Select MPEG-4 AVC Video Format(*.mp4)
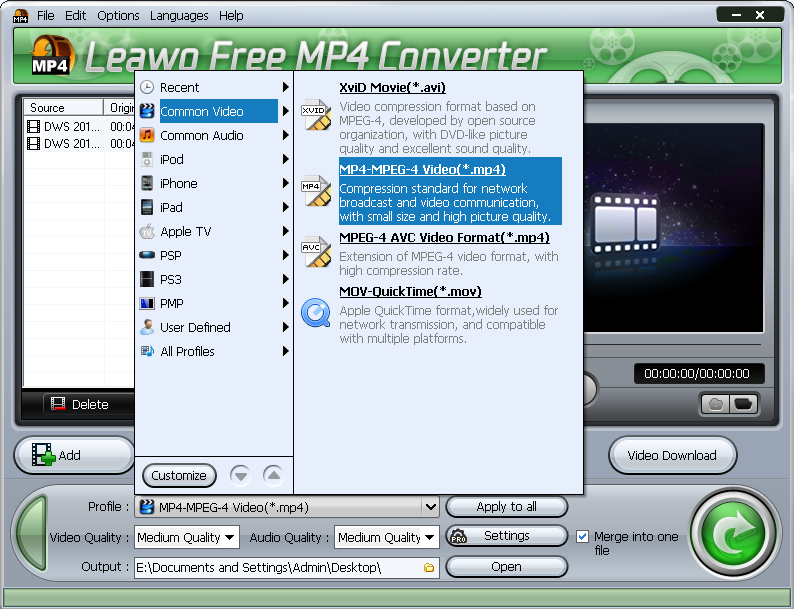794x609 pixels. (444, 237)
